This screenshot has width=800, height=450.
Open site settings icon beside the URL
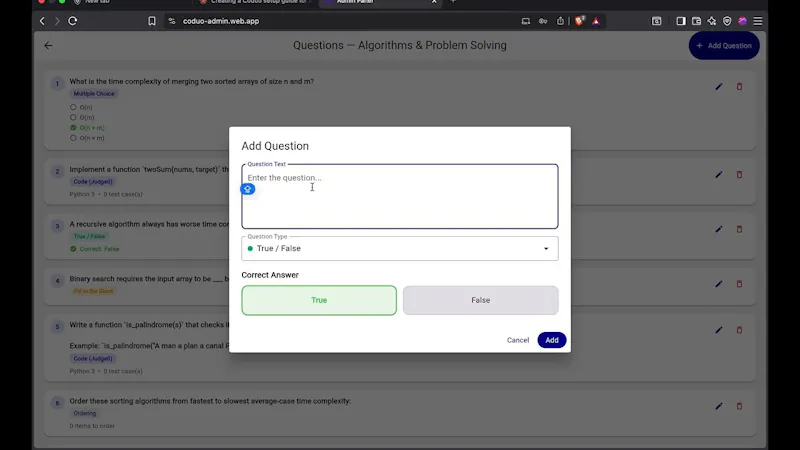[x=172, y=21]
